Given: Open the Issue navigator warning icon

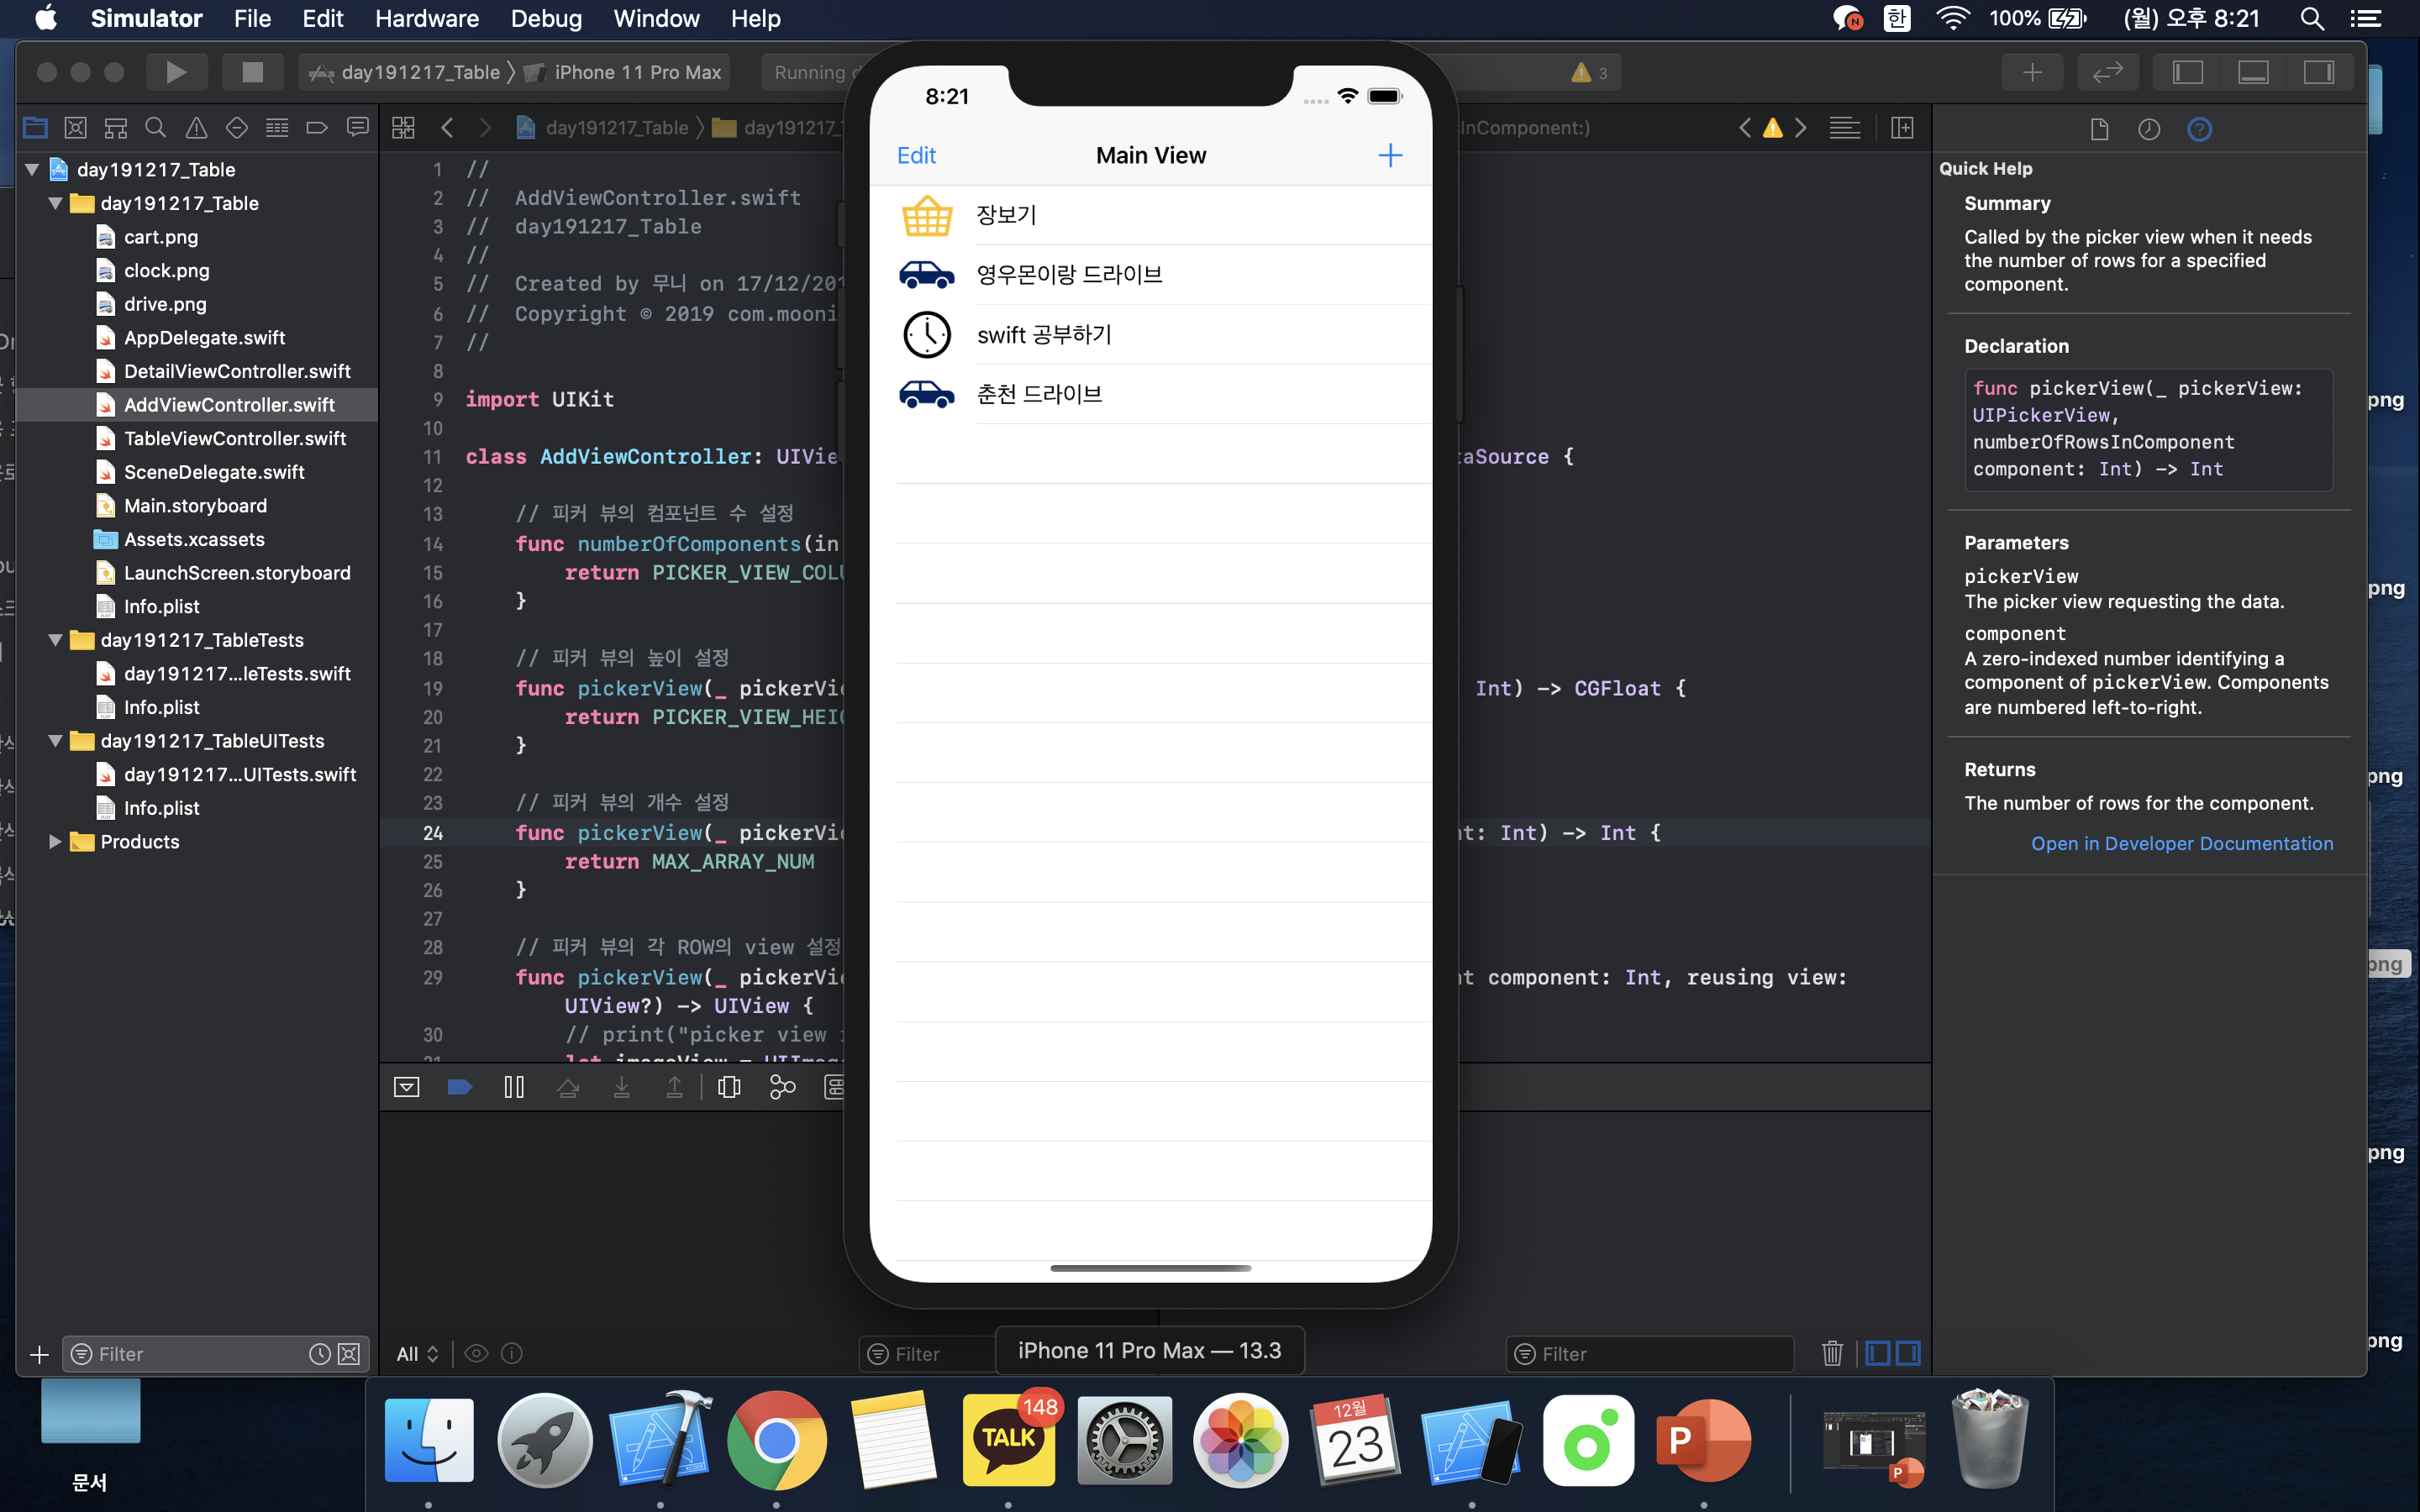Looking at the screenshot, I should 196,128.
